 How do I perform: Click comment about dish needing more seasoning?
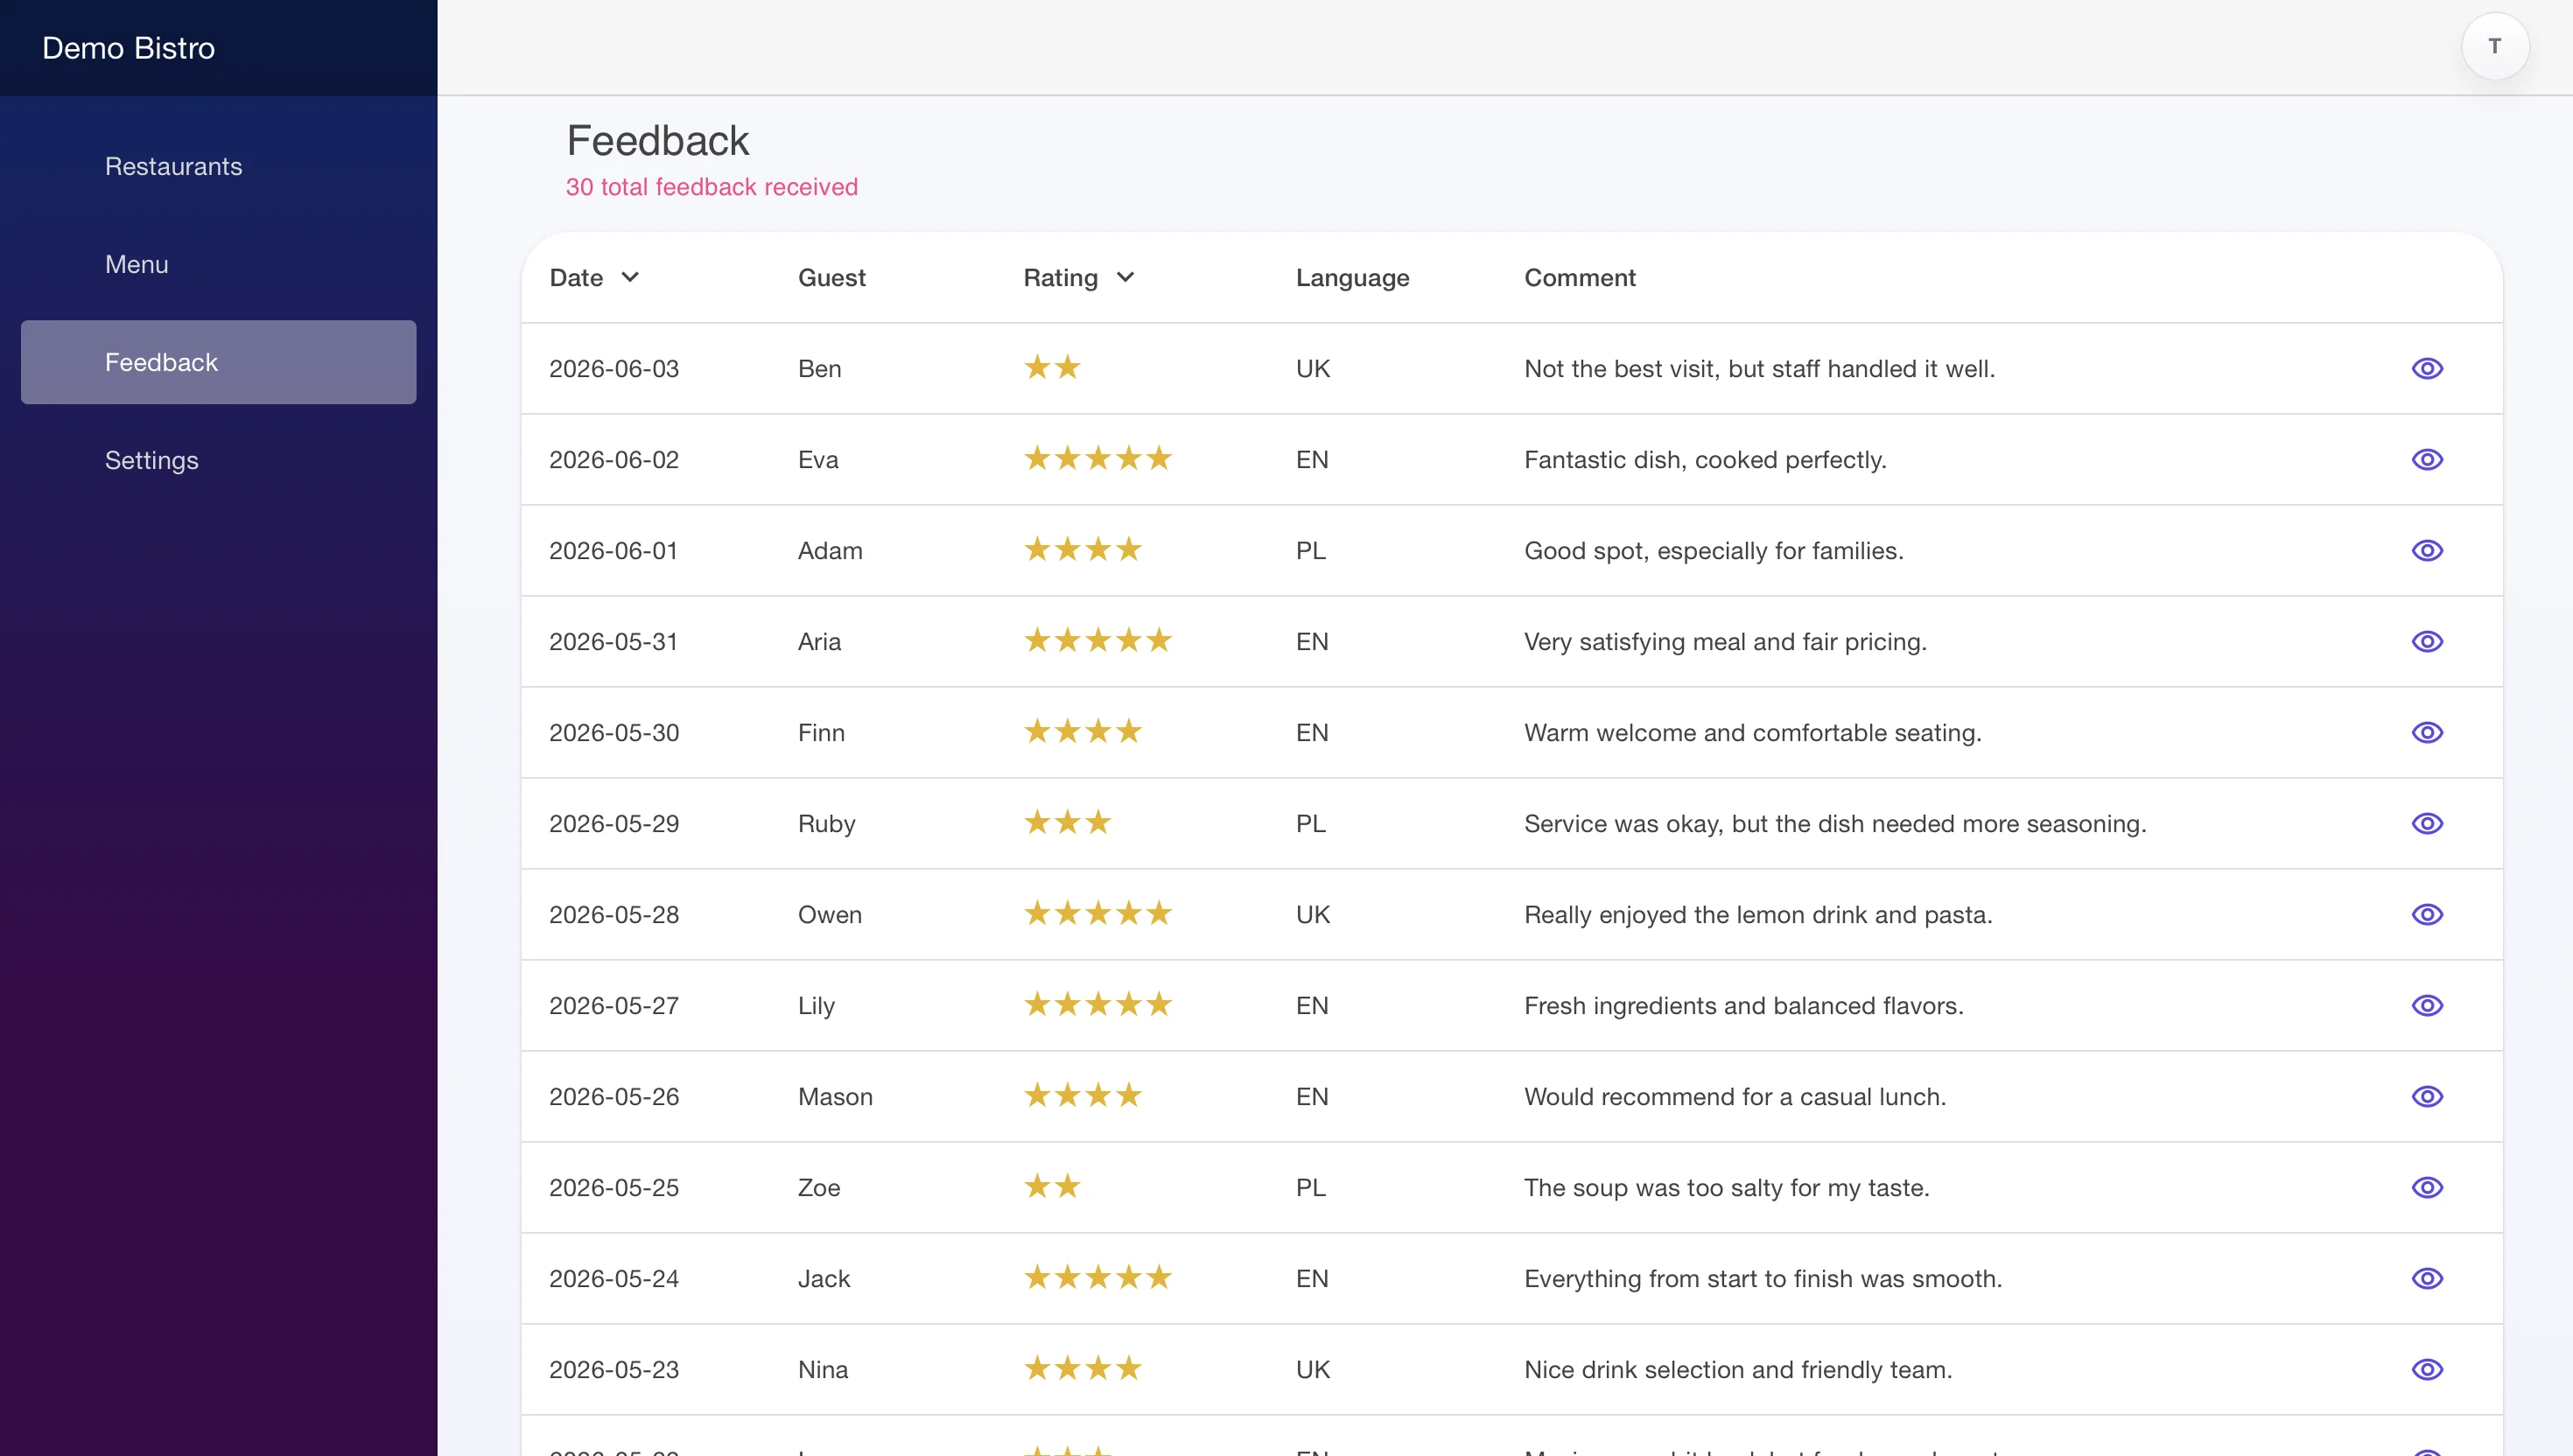[x=1835, y=823]
